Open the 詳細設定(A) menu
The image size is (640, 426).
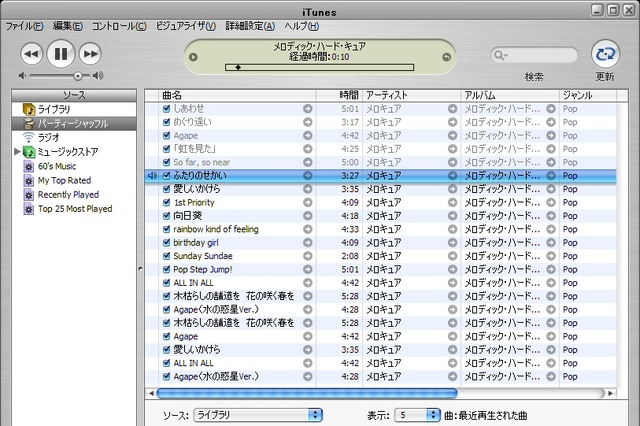tap(250, 26)
